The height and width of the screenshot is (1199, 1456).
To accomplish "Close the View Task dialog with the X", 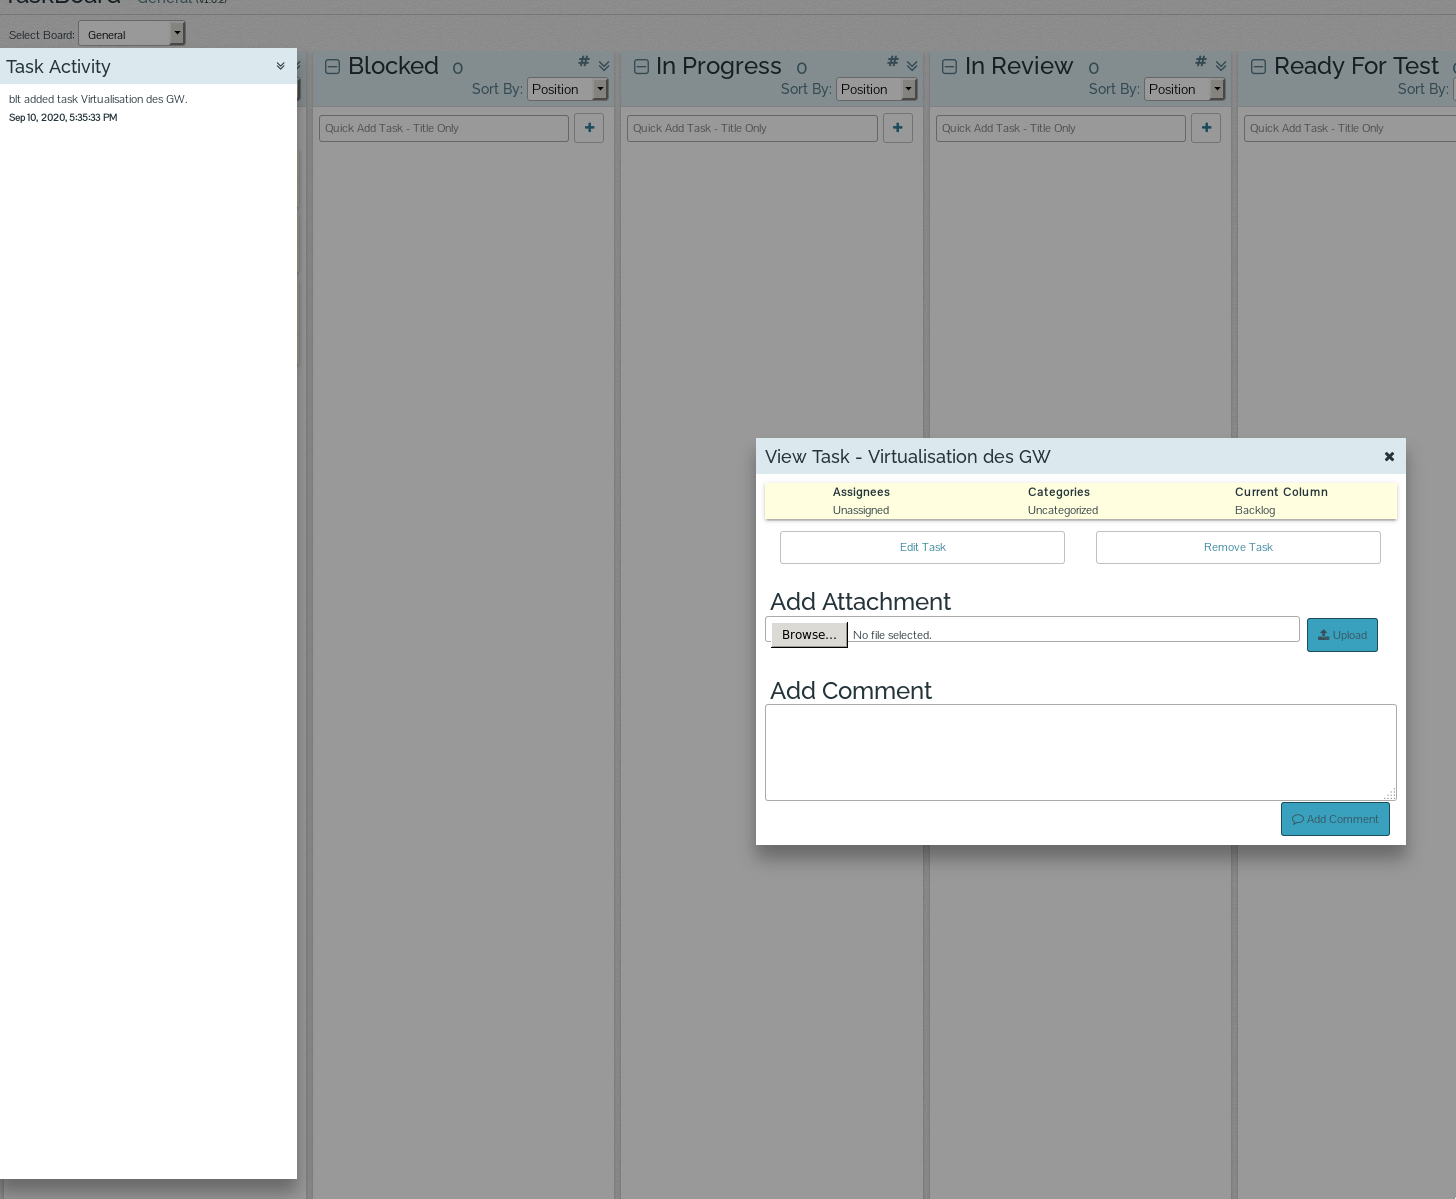I will (x=1389, y=456).
